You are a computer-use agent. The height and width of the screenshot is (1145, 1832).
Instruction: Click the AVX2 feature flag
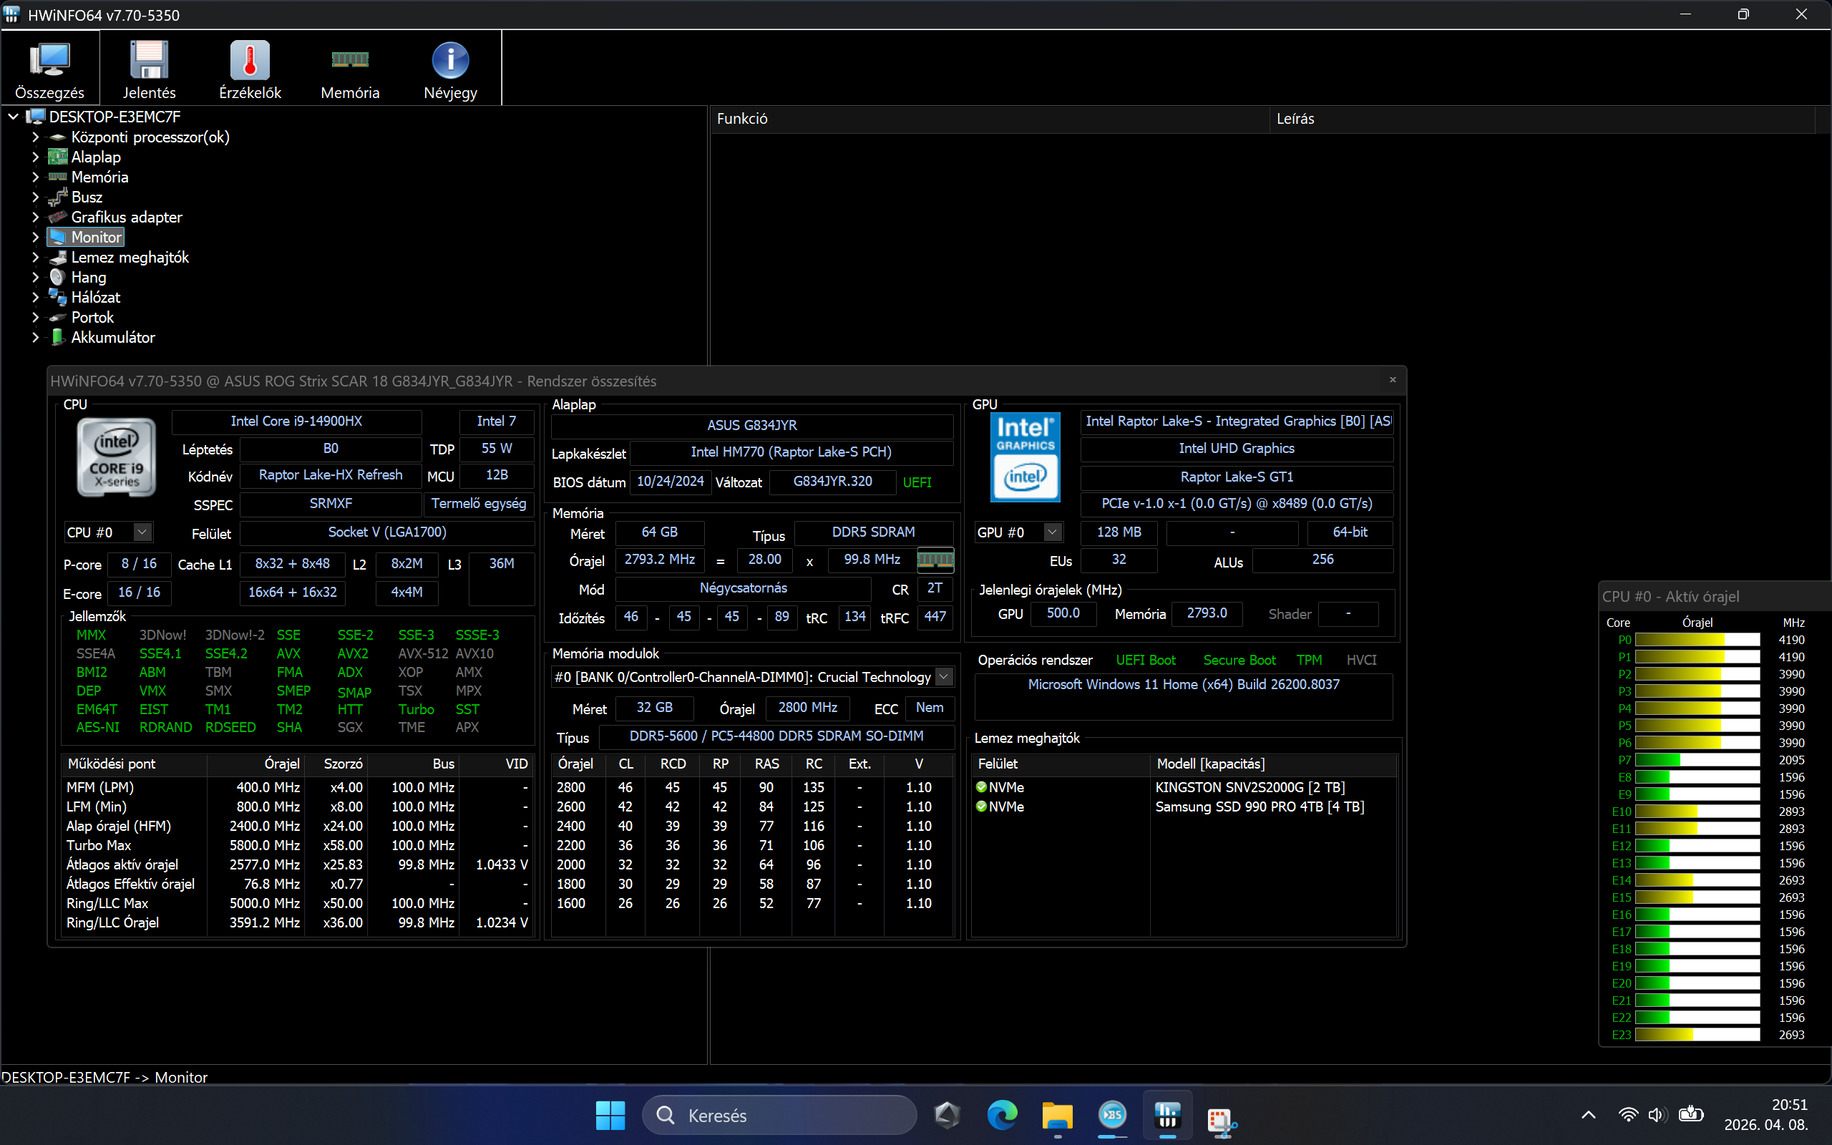point(353,653)
